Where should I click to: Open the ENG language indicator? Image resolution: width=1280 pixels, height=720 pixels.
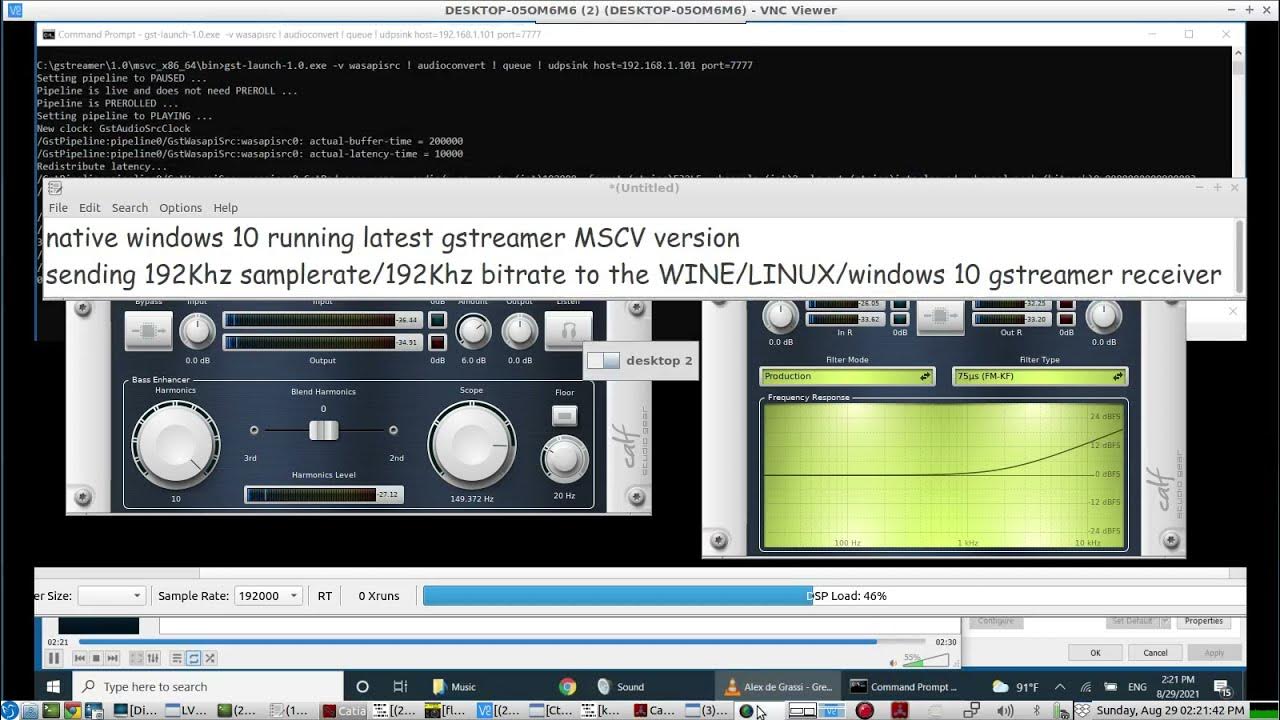coord(1137,687)
